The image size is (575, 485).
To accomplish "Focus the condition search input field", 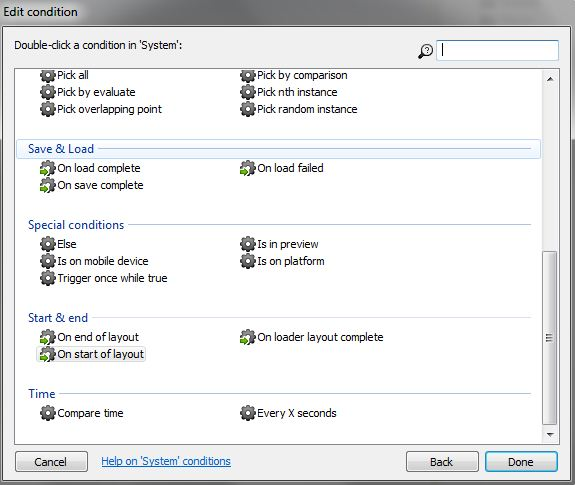I will [x=497, y=50].
